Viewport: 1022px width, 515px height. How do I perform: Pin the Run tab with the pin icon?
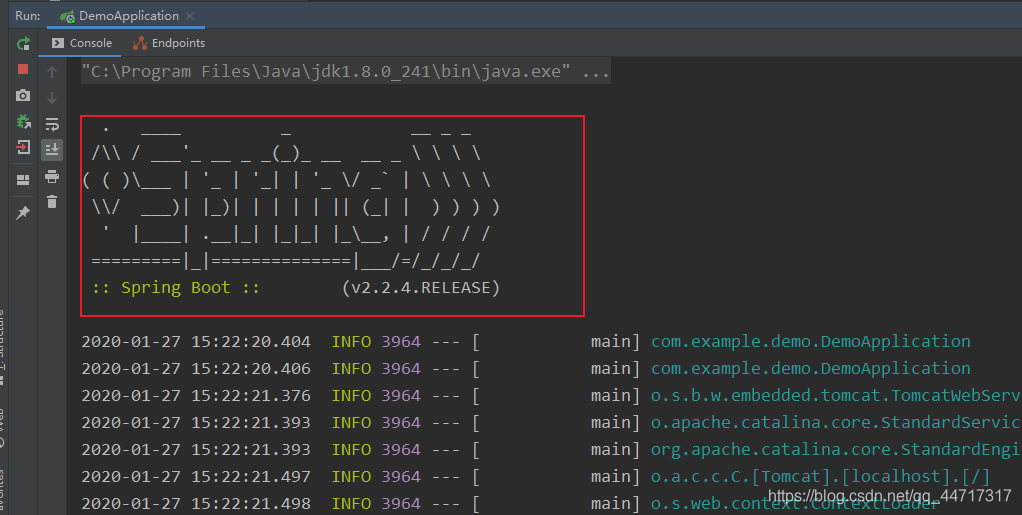23,213
